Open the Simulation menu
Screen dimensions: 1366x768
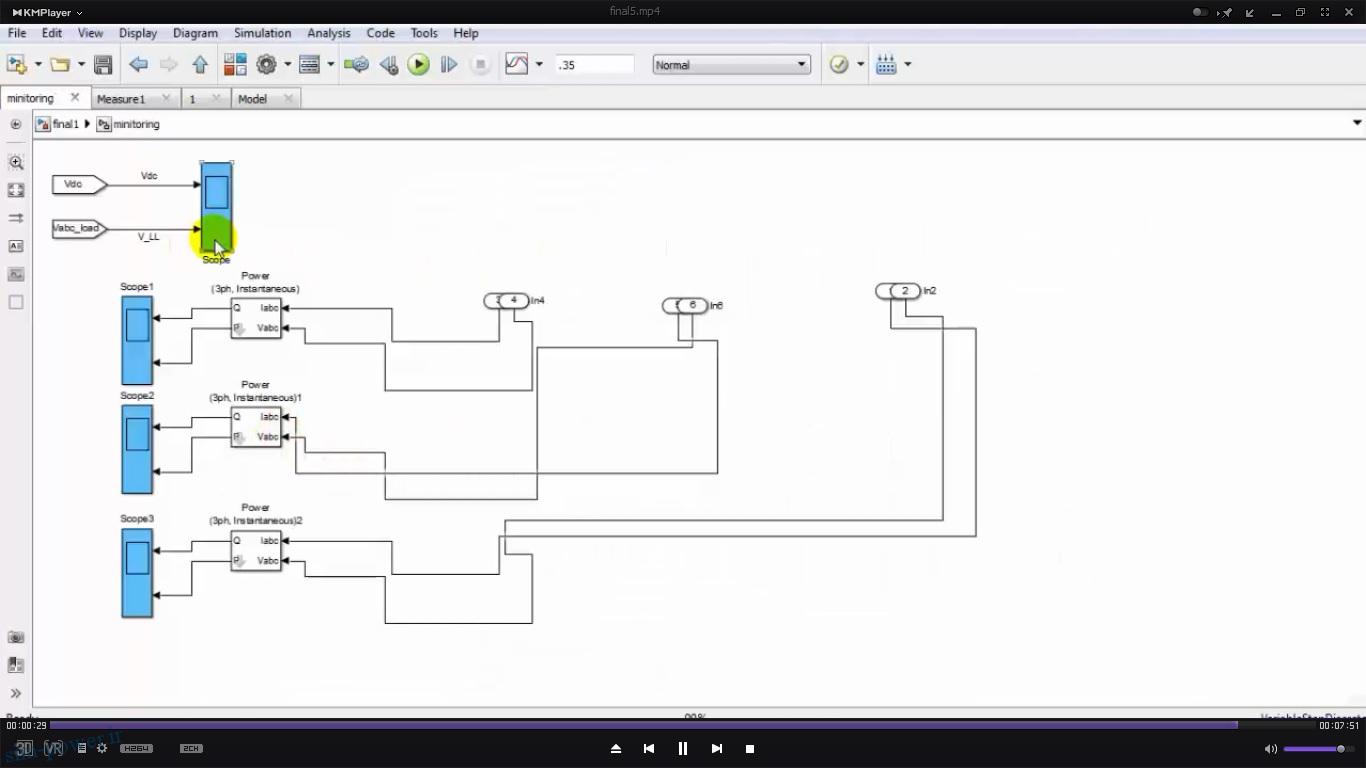click(262, 33)
